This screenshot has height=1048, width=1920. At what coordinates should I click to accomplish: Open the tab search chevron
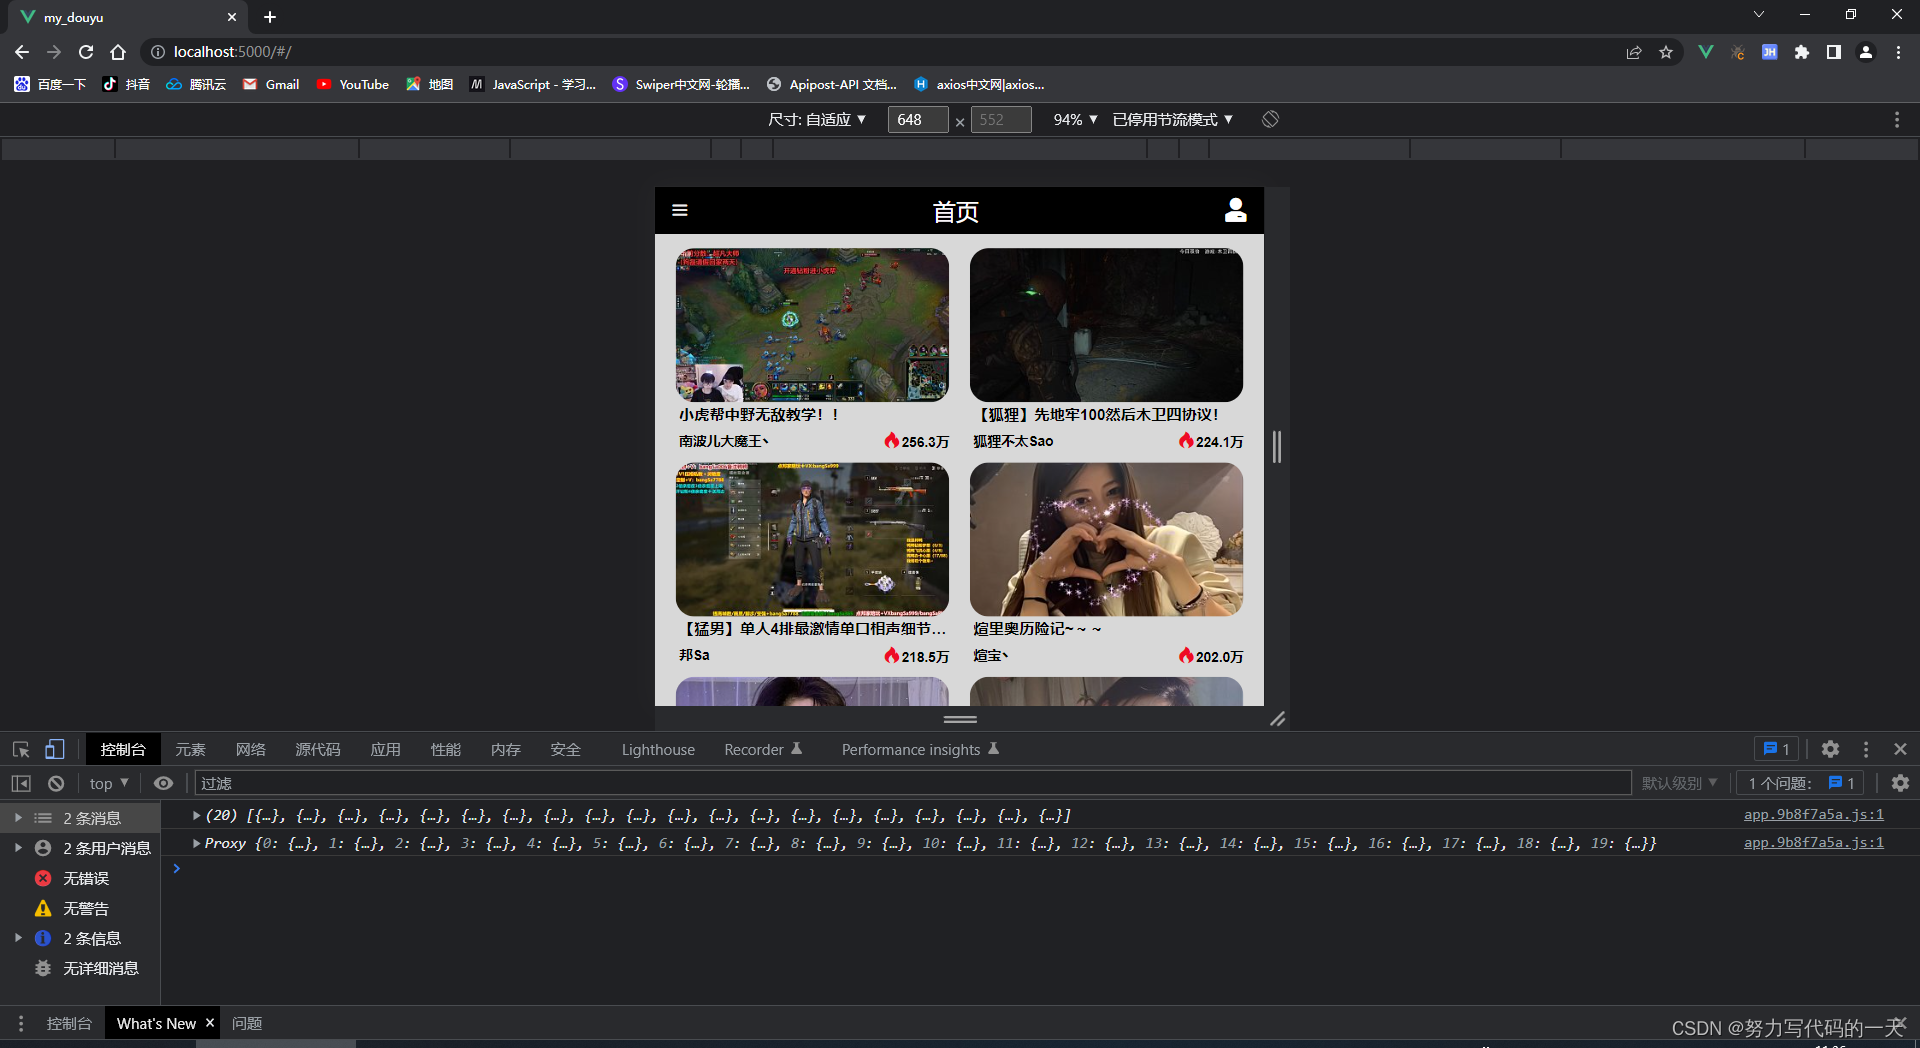pyautogui.click(x=1759, y=15)
